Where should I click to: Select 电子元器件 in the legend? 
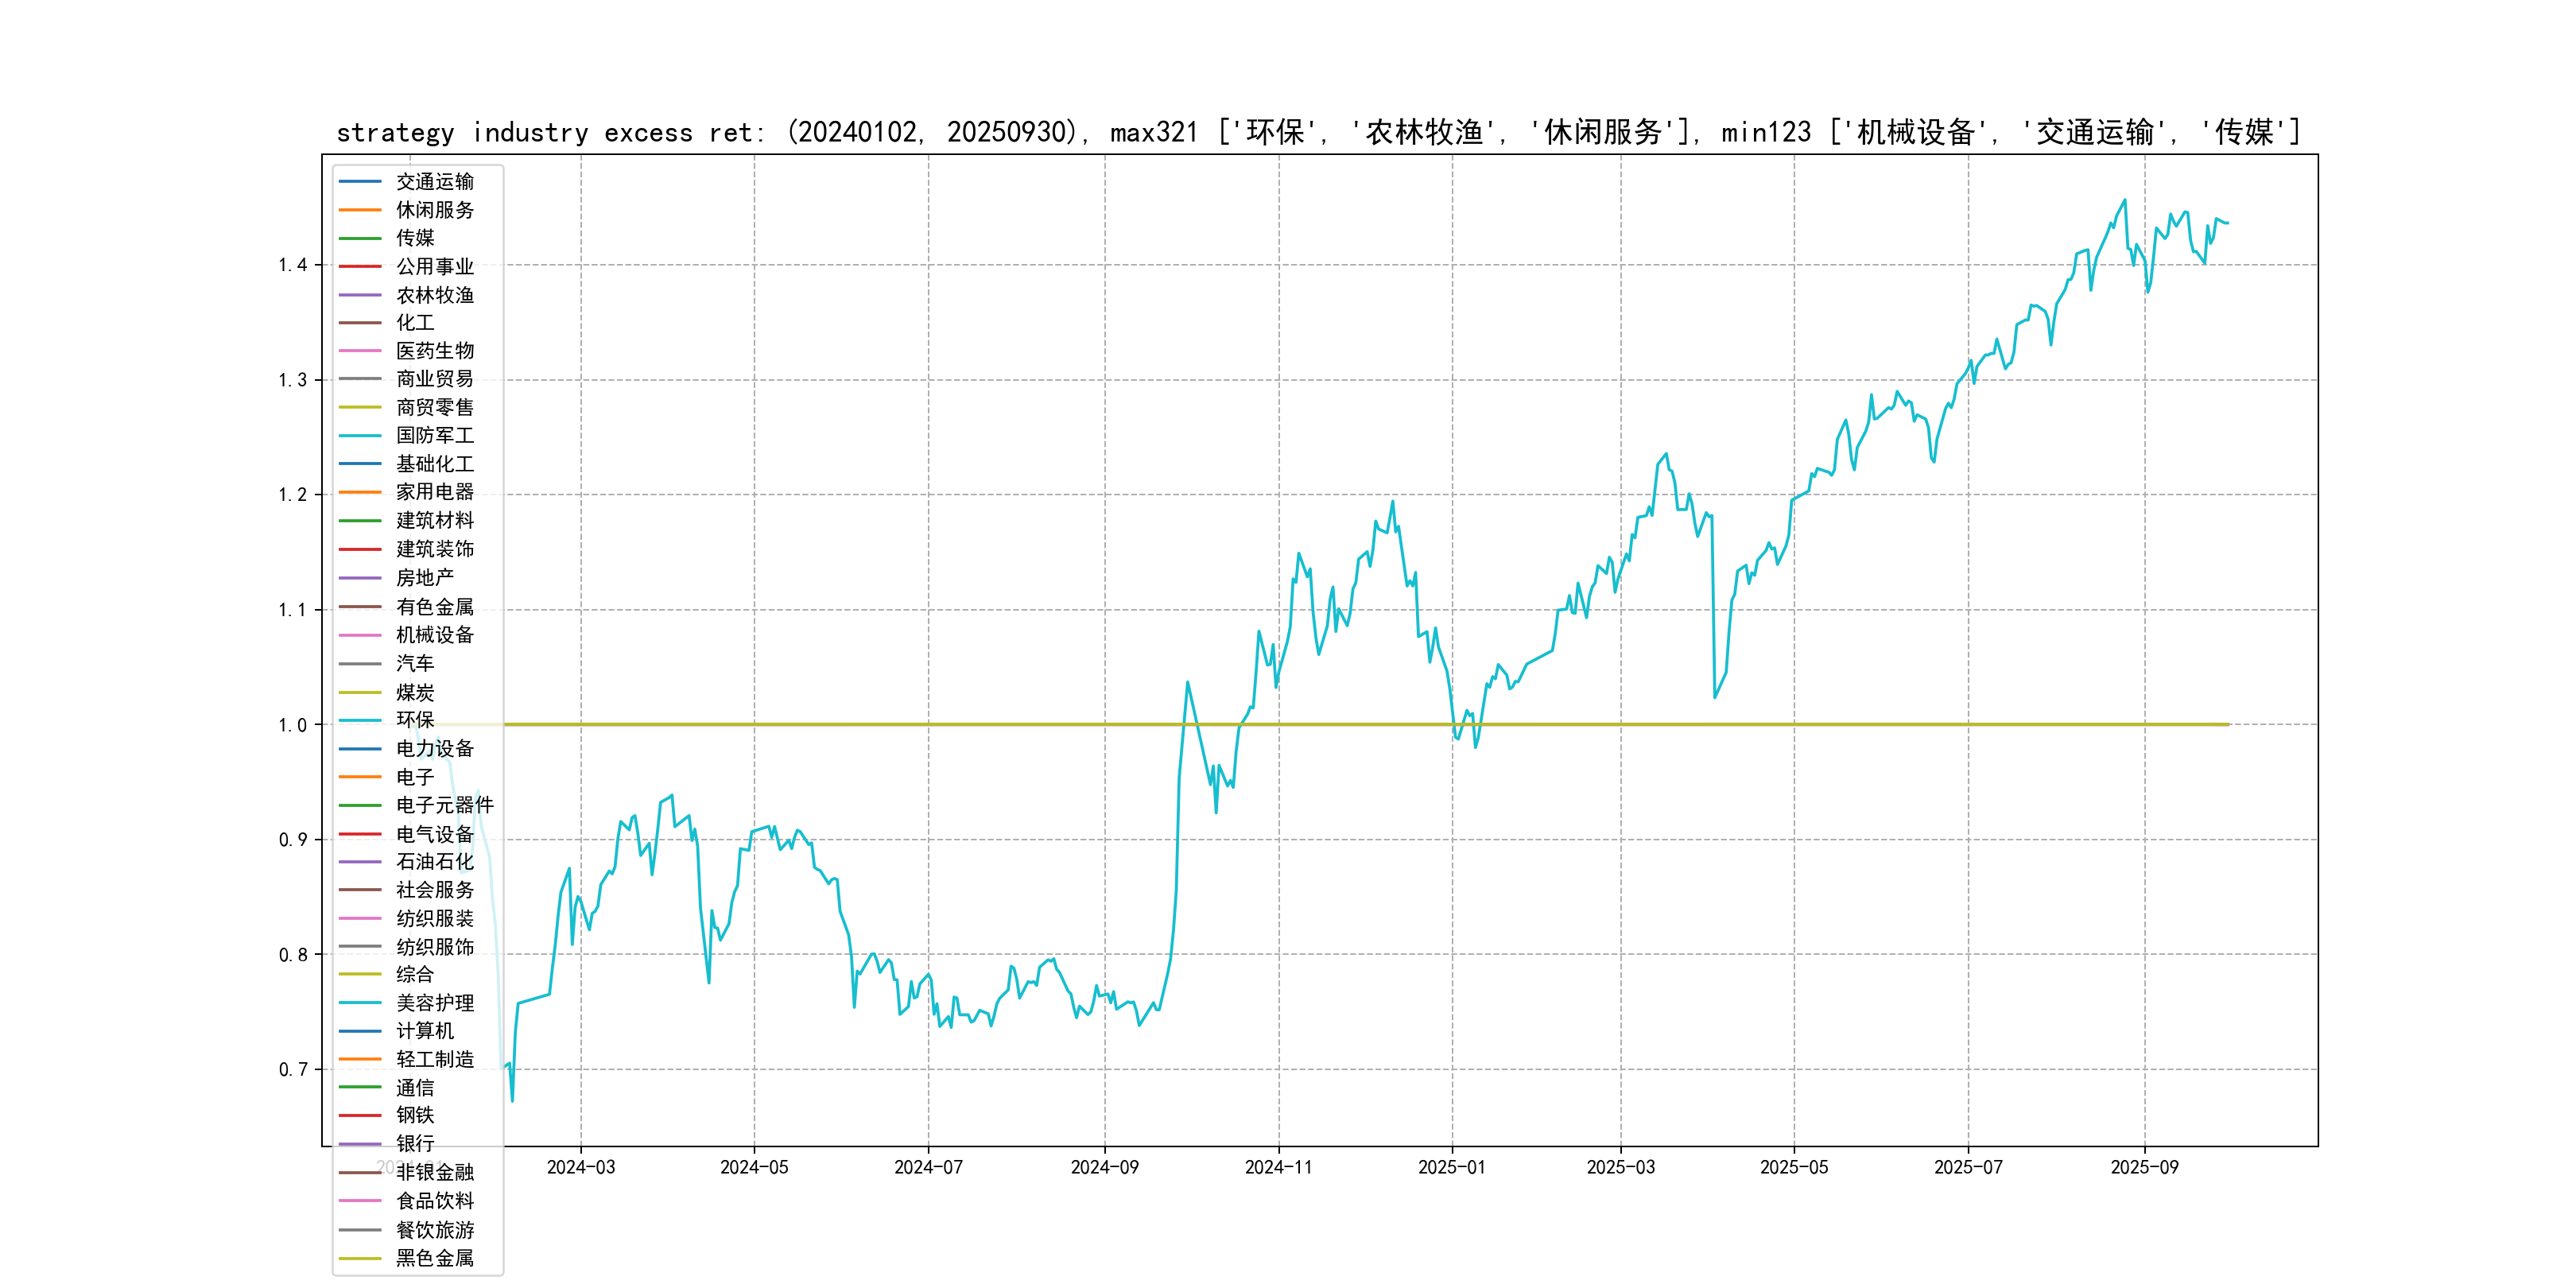tap(444, 805)
